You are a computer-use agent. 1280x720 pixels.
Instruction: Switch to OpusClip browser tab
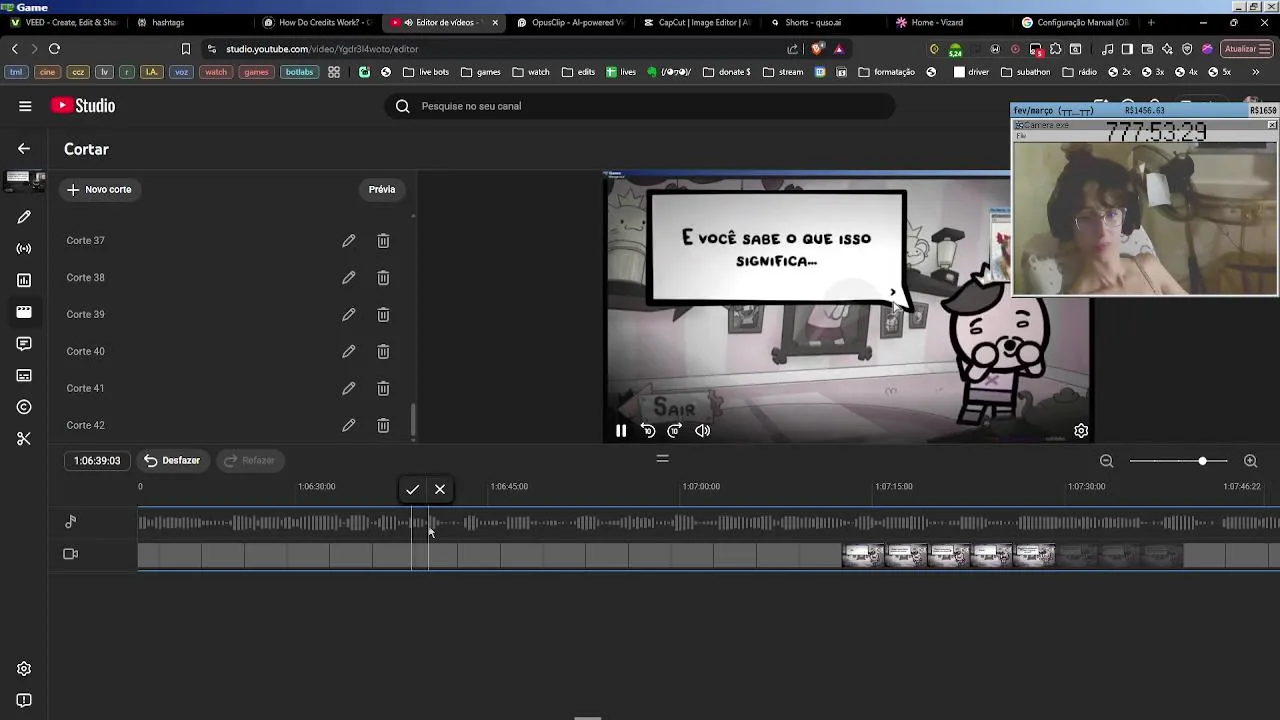pos(571,22)
